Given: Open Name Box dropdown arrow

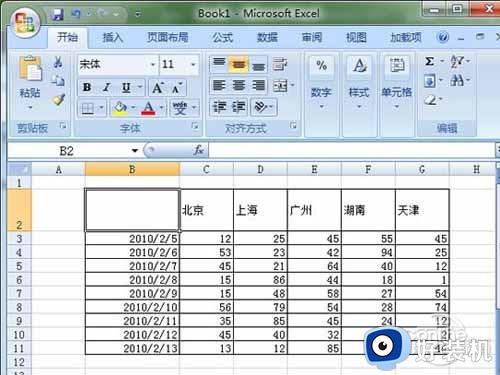Looking at the screenshot, I should pos(135,151).
